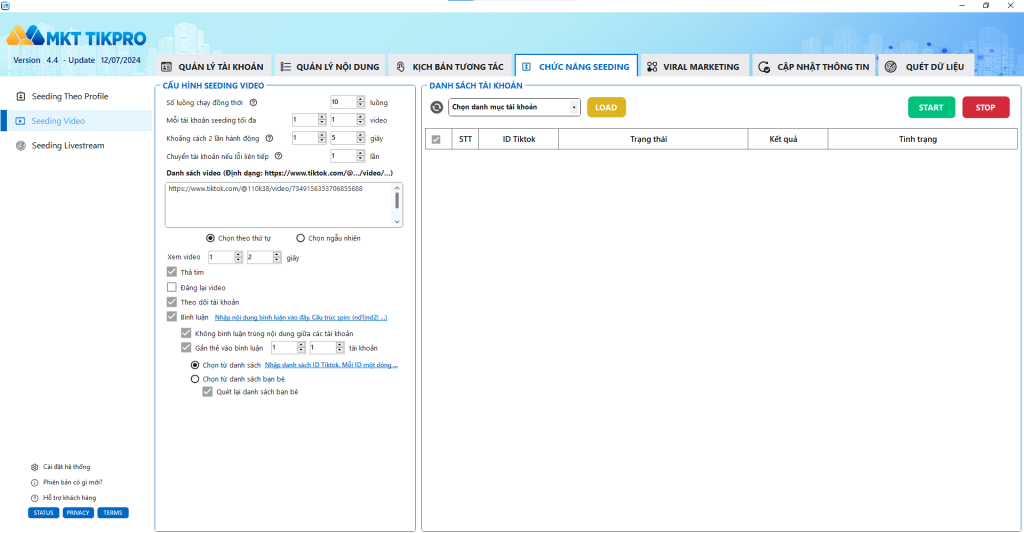Click first Gắn thẻ vào bình luận stepper
The width and height of the screenshot is (1024, 533).
coord(288,347)
